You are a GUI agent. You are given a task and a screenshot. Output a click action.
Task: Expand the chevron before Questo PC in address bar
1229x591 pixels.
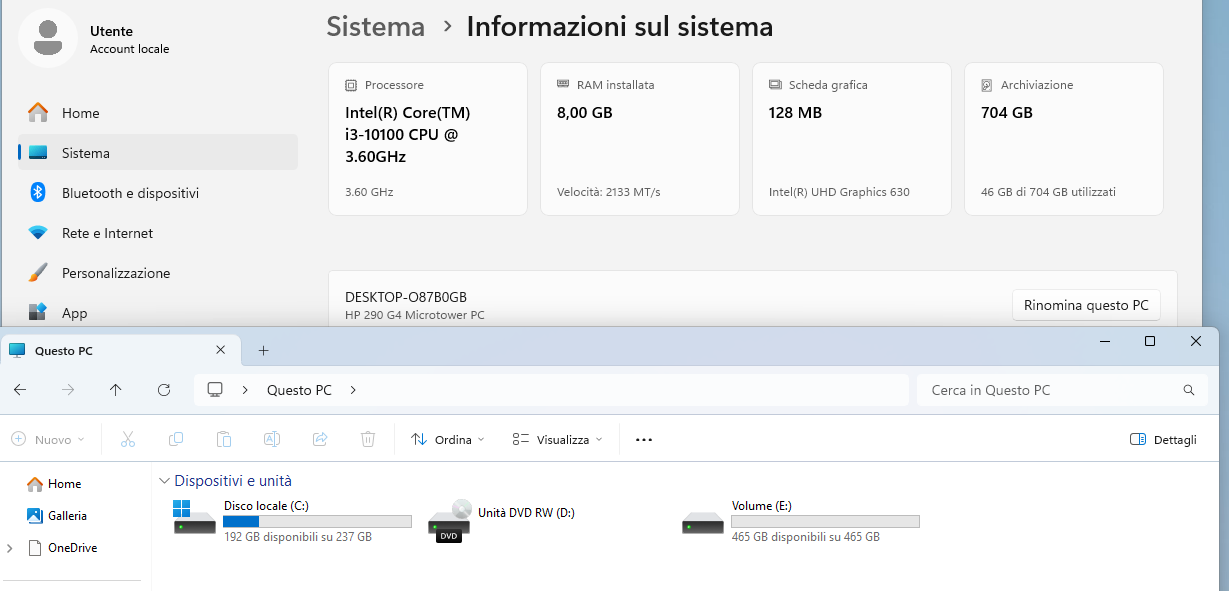pos(246,390)
